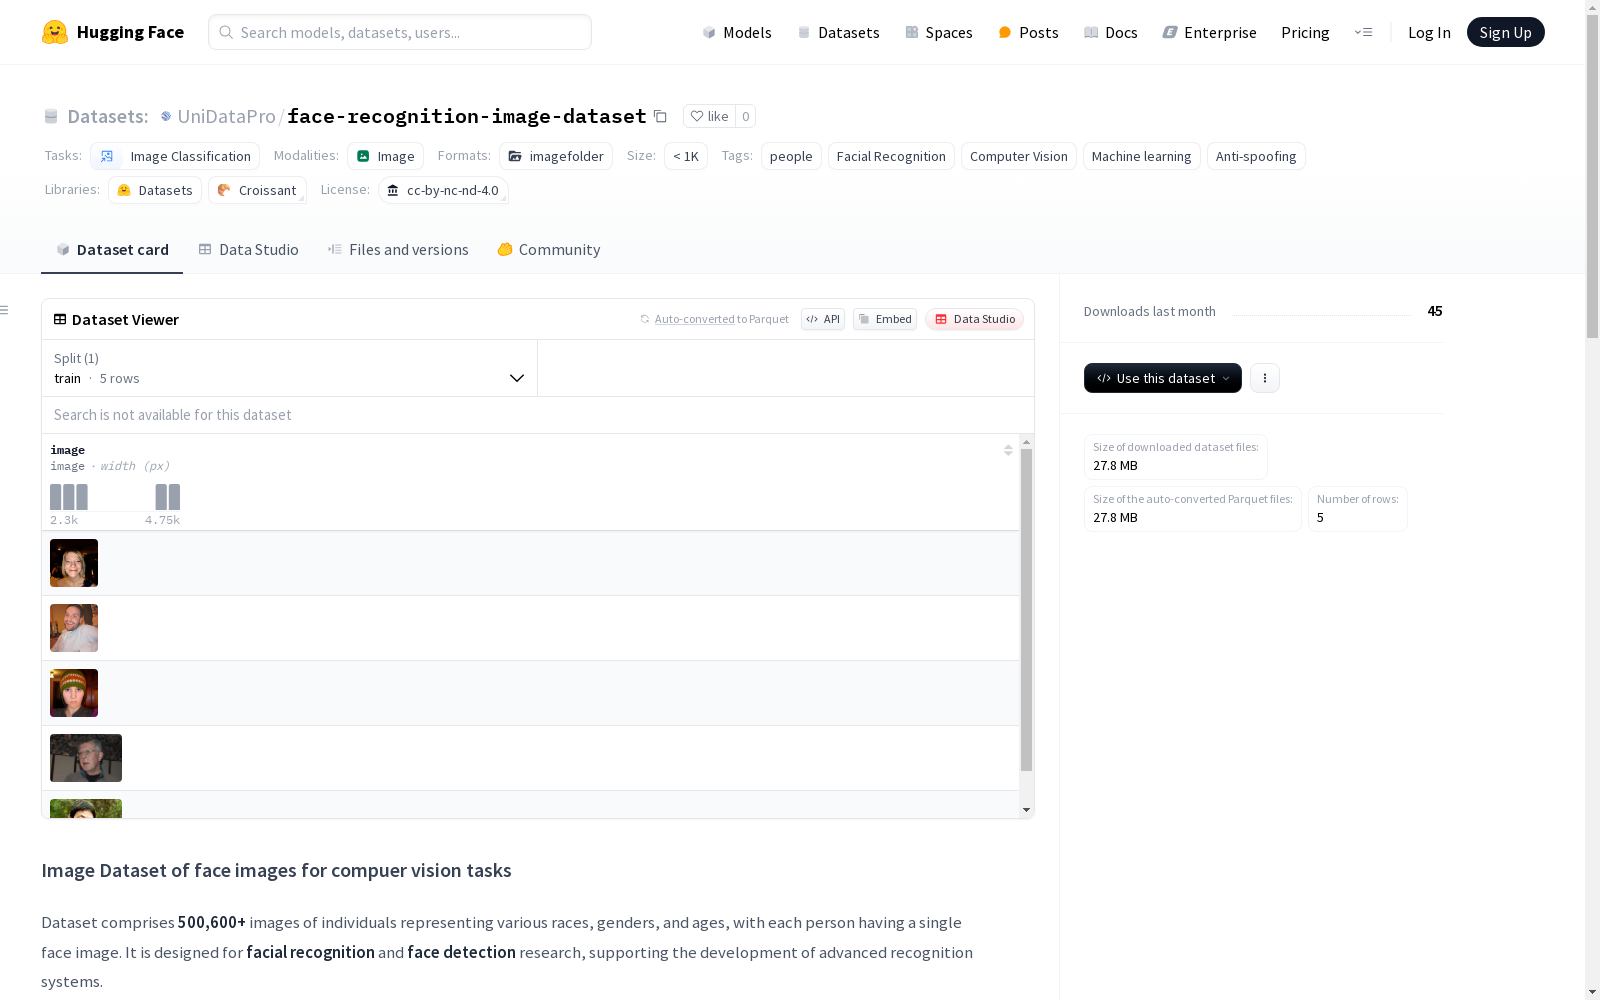Click the imagefolder format tag
1600x1000 pixels.
[x=556, y=156]
